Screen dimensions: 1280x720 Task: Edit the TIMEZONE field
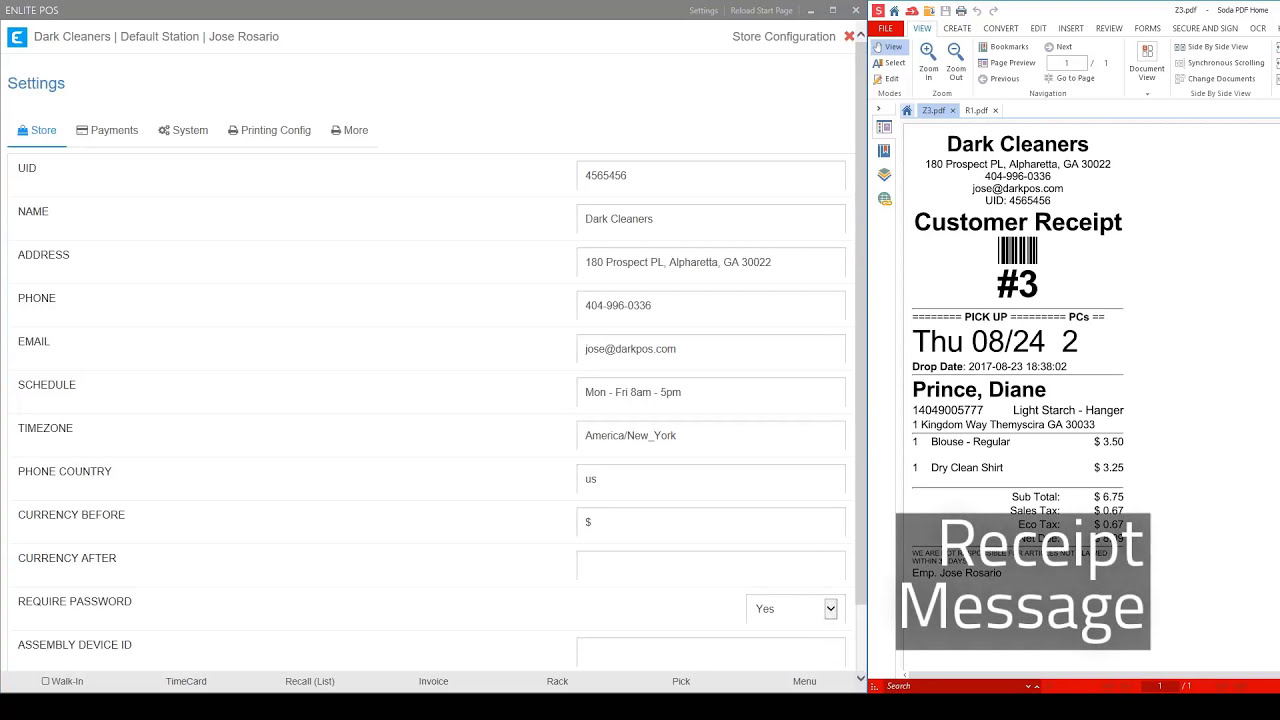pyautogui.click(x=711, y=435)
